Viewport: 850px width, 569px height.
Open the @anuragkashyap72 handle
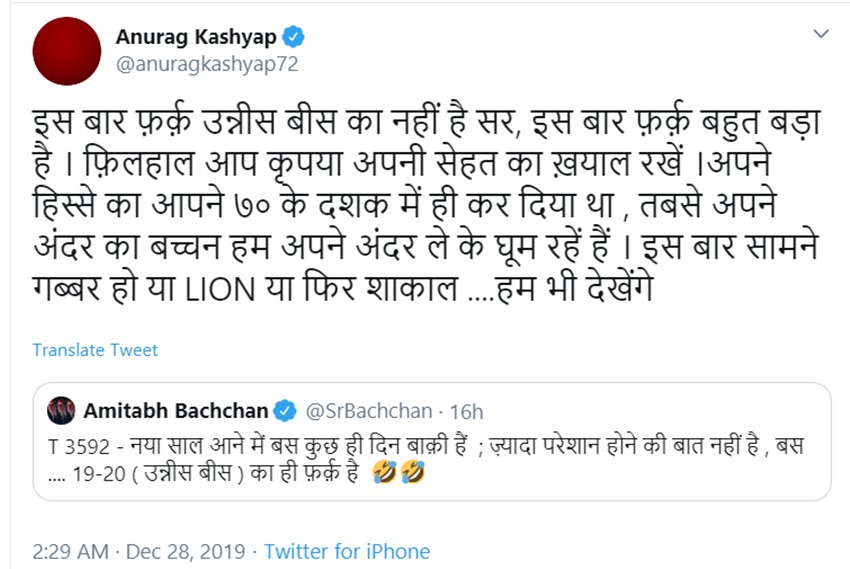coord(208,64)
